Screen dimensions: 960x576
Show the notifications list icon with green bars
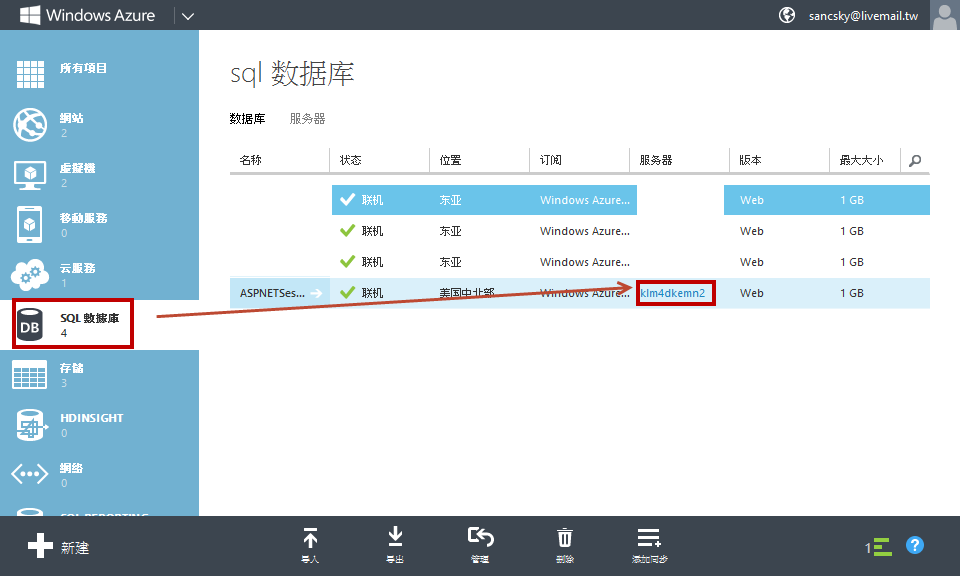tap(882, 547)
